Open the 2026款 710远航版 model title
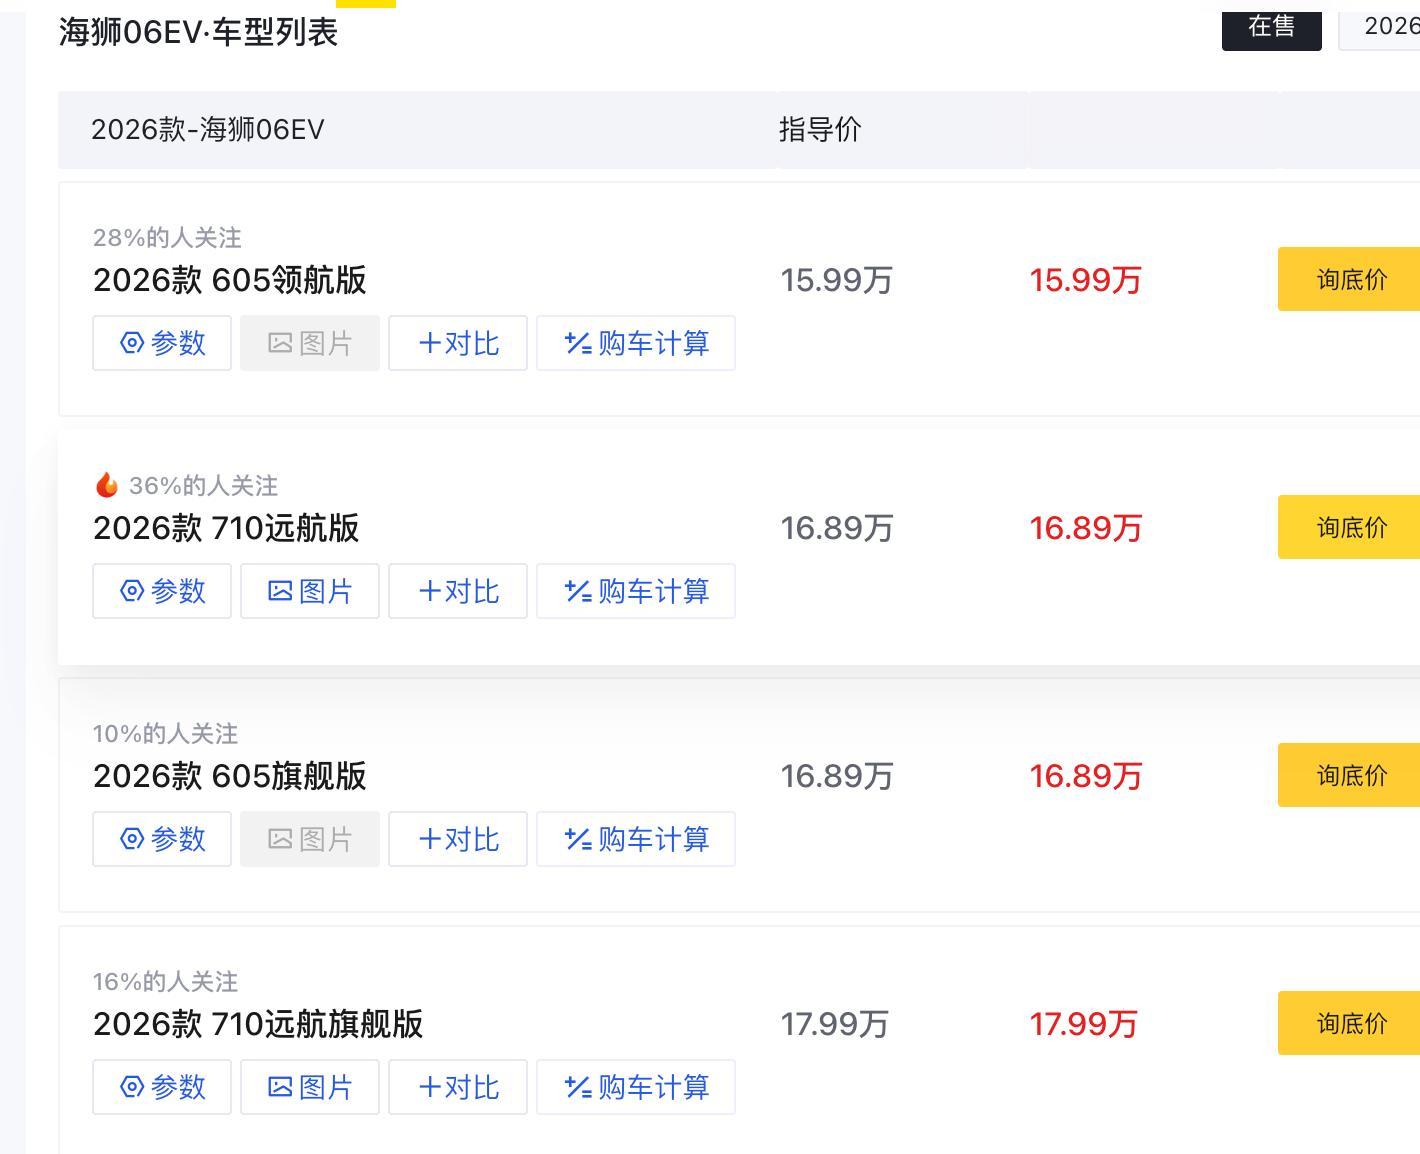This screenshot has height=1154, width=1420. [226, 528]
